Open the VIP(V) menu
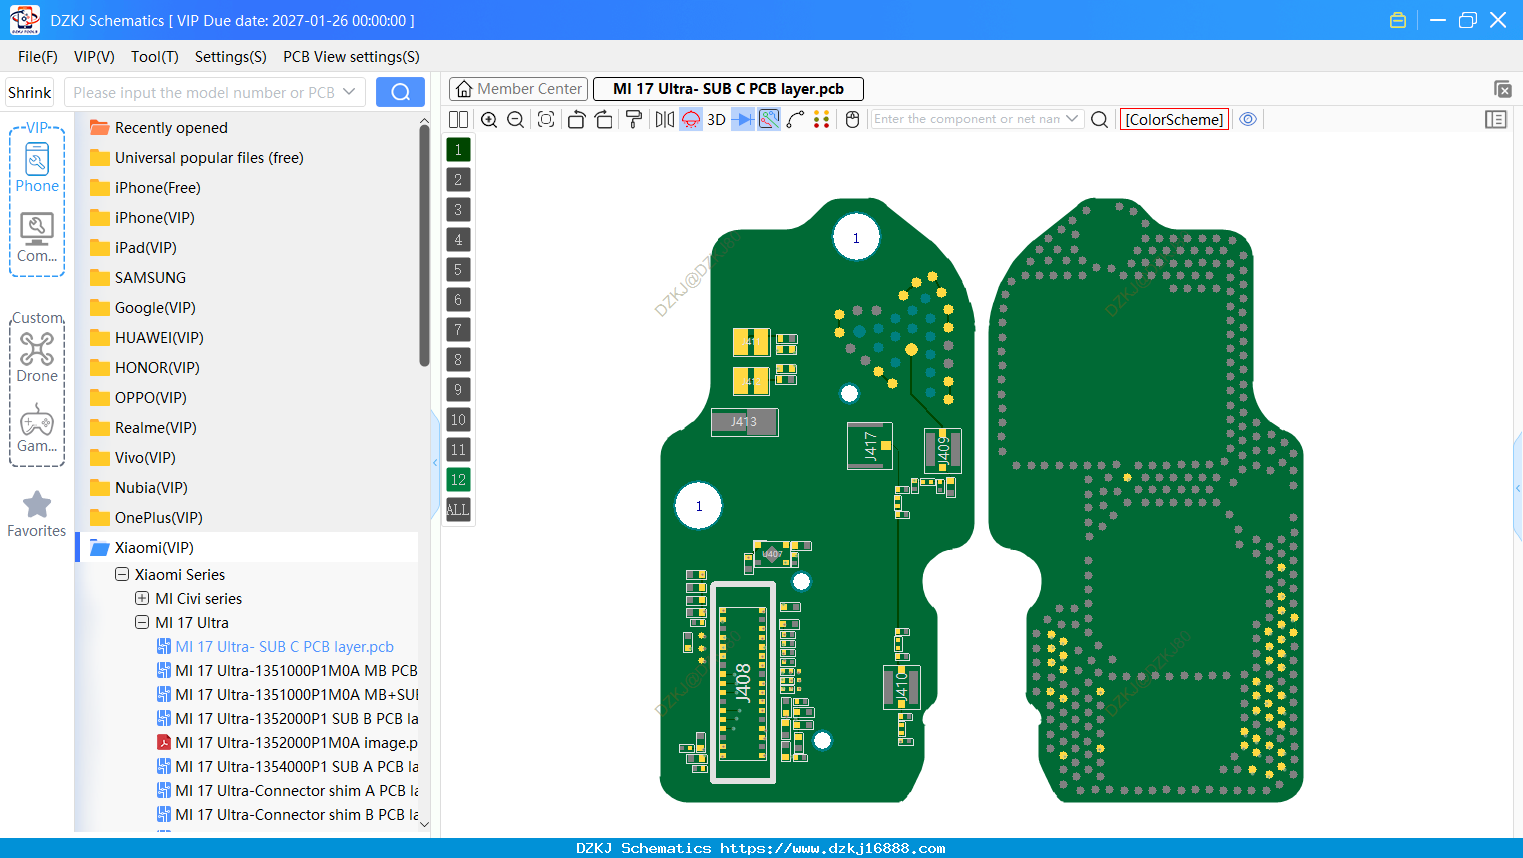This screenshot has height=858, width=1523. 94,56
